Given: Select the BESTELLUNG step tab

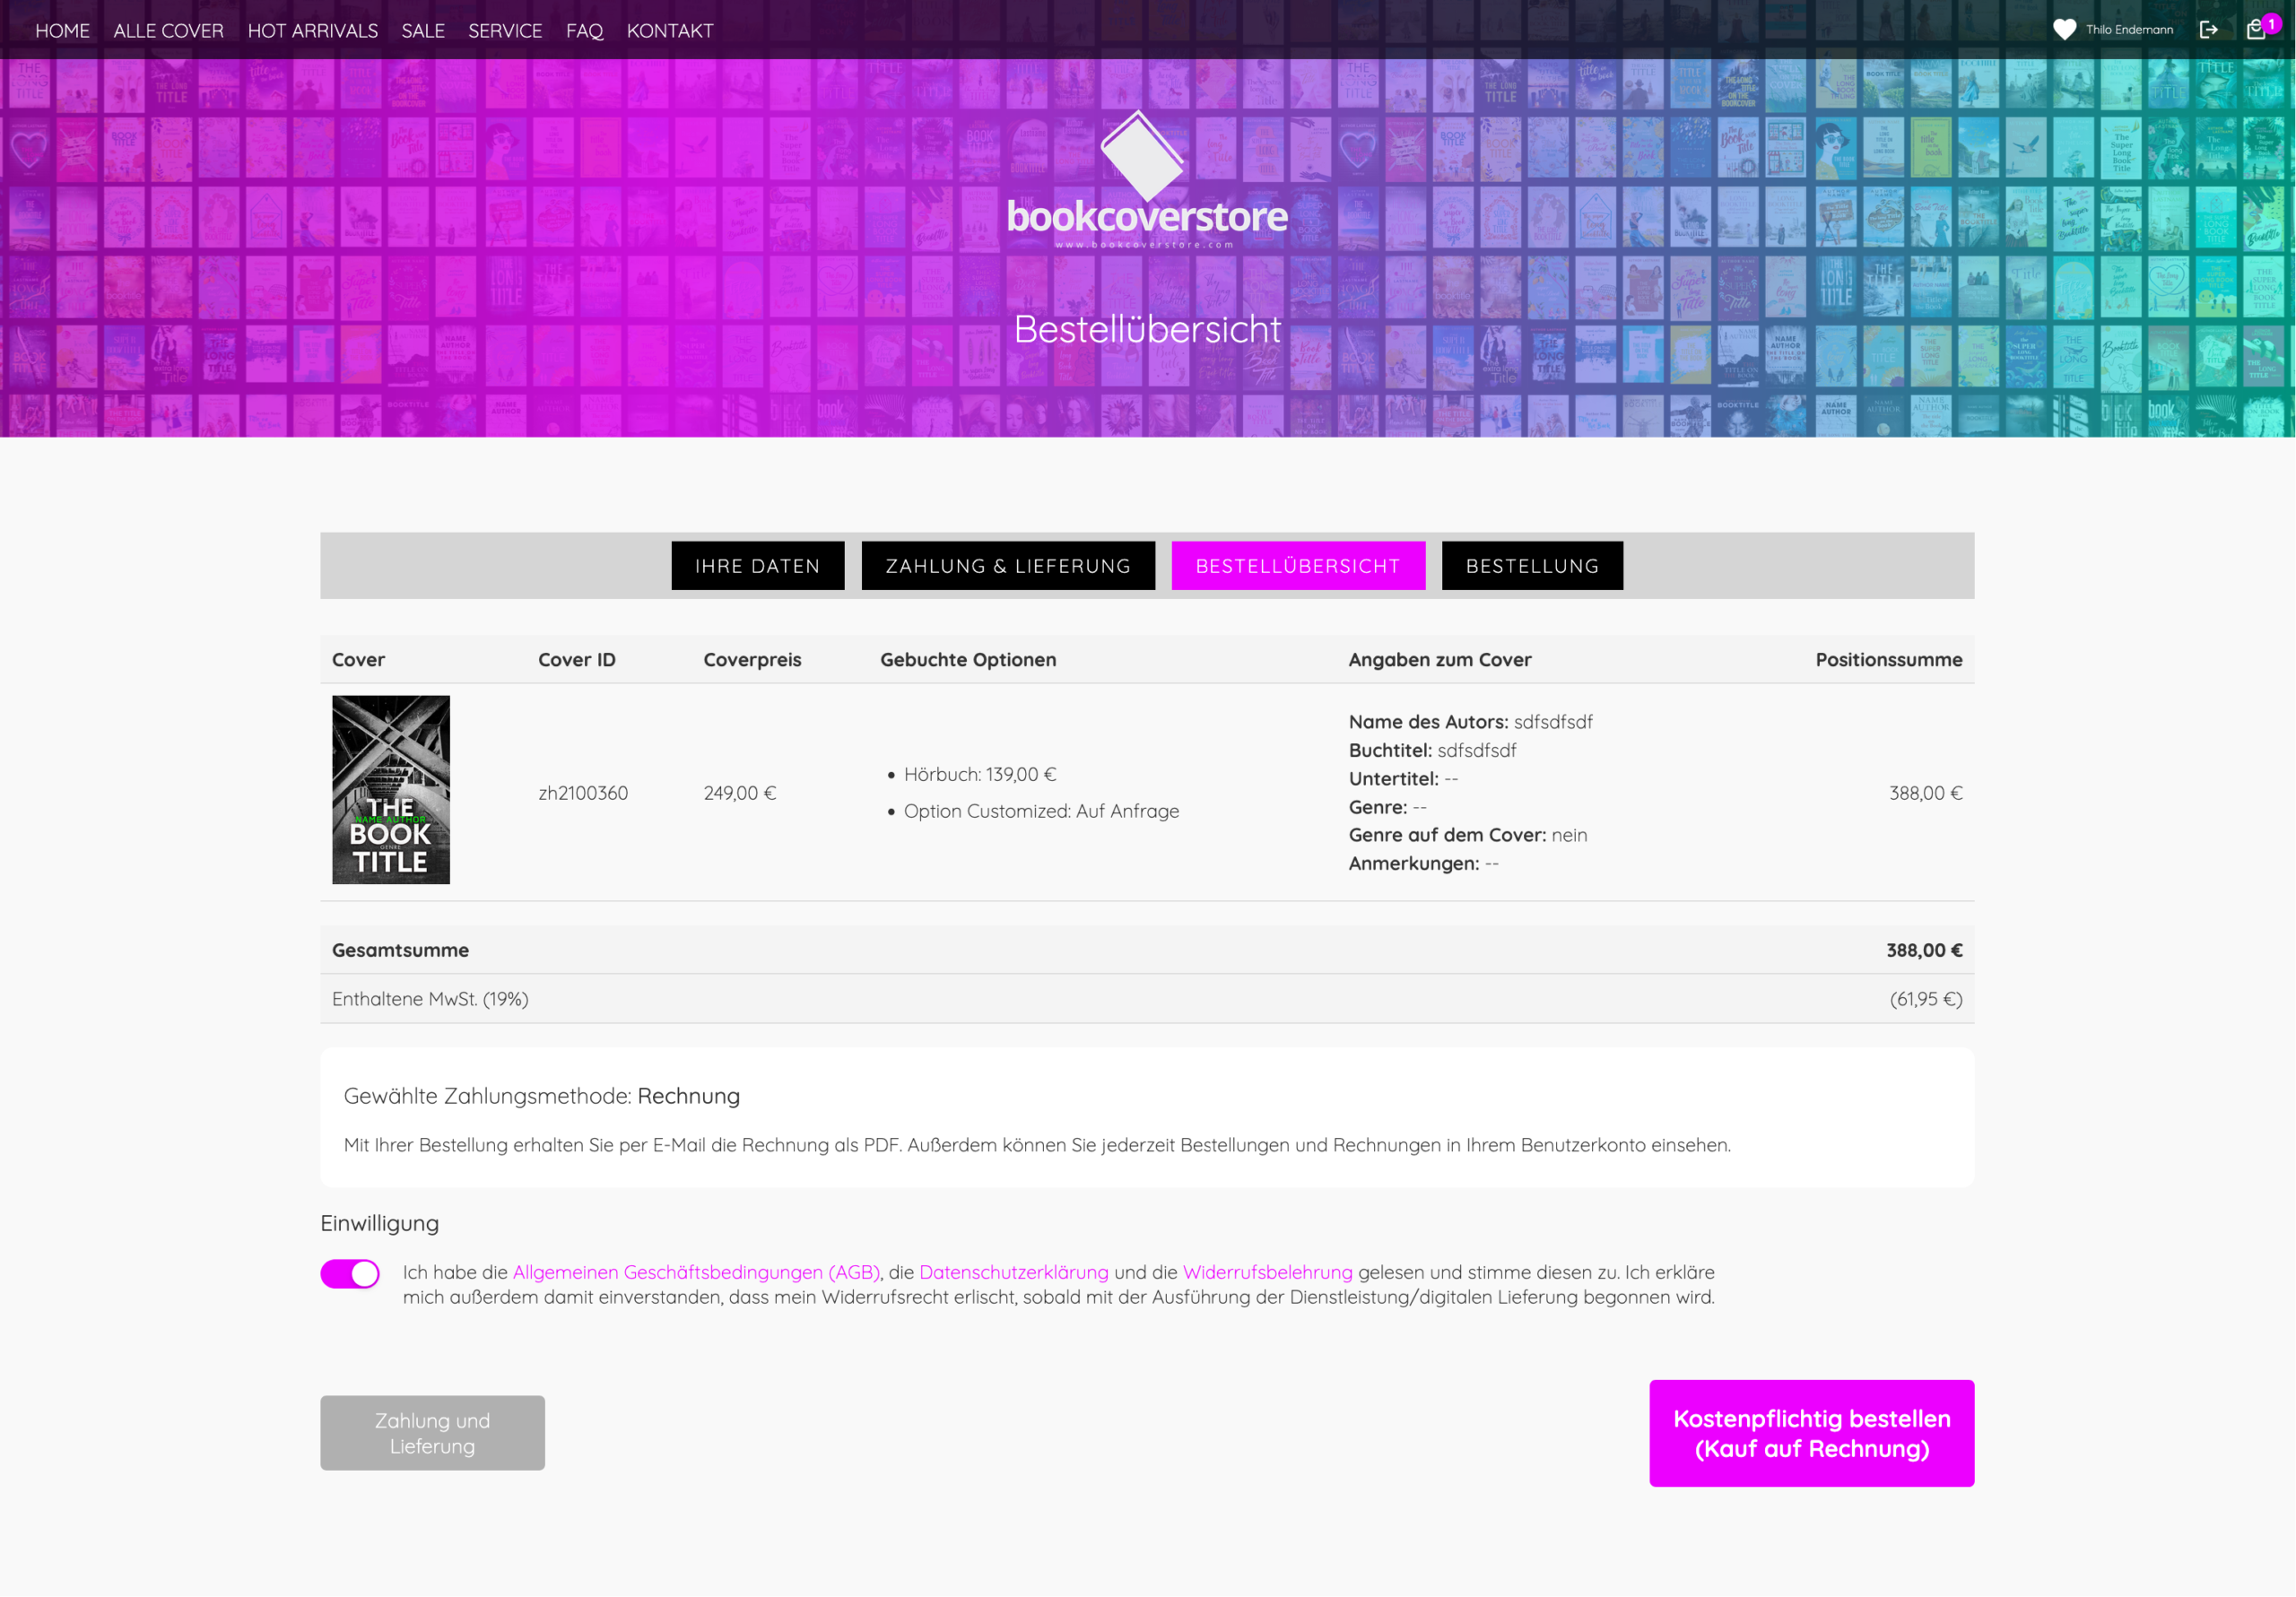Looking at the screenshot, I should (x=1531, y=566).
